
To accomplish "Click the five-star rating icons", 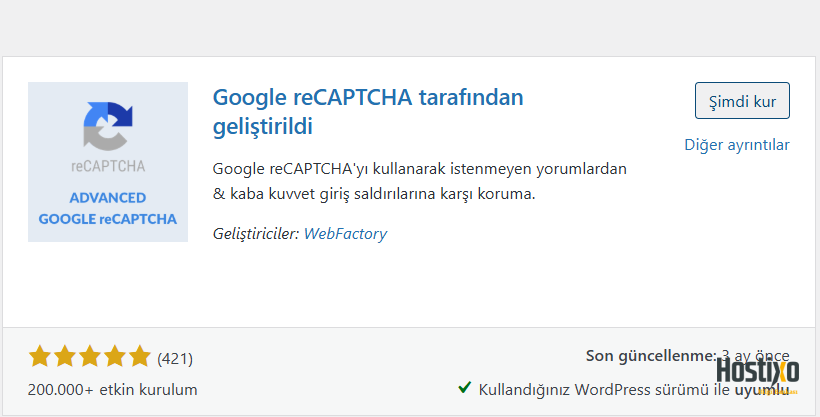I will [89, 357].
